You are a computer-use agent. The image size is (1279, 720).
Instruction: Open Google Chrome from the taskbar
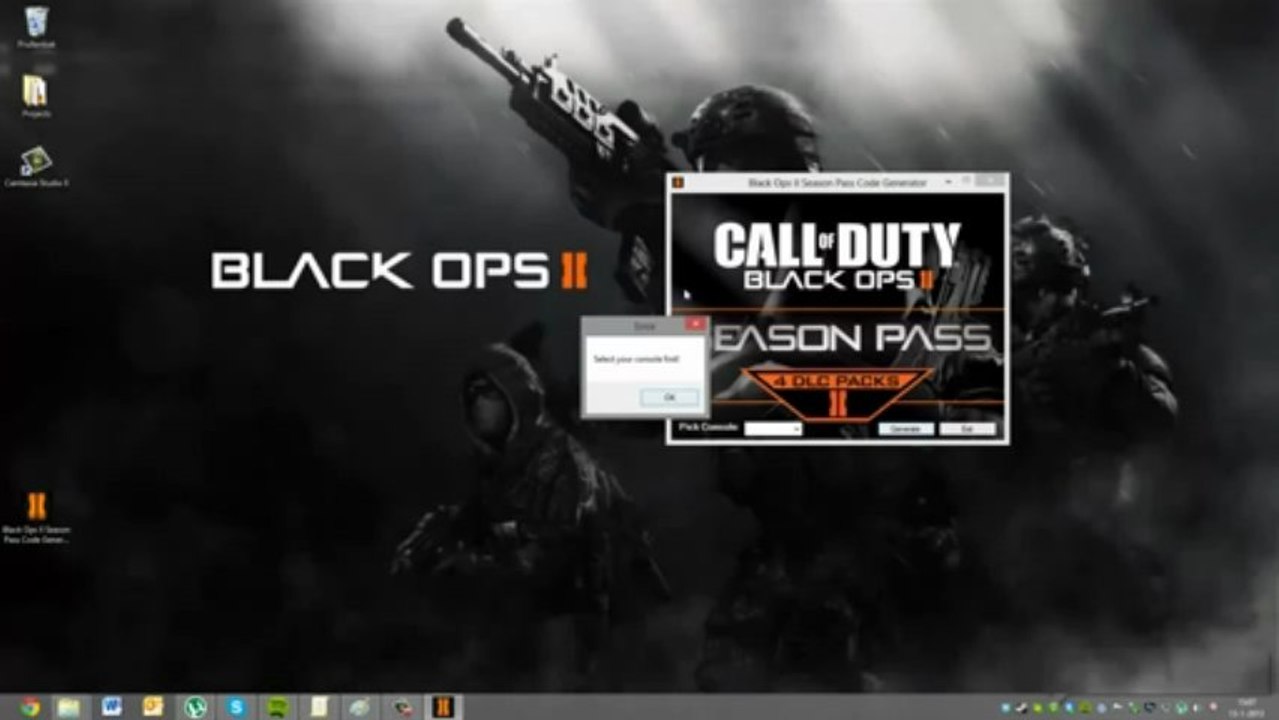[x=29, y=707]
